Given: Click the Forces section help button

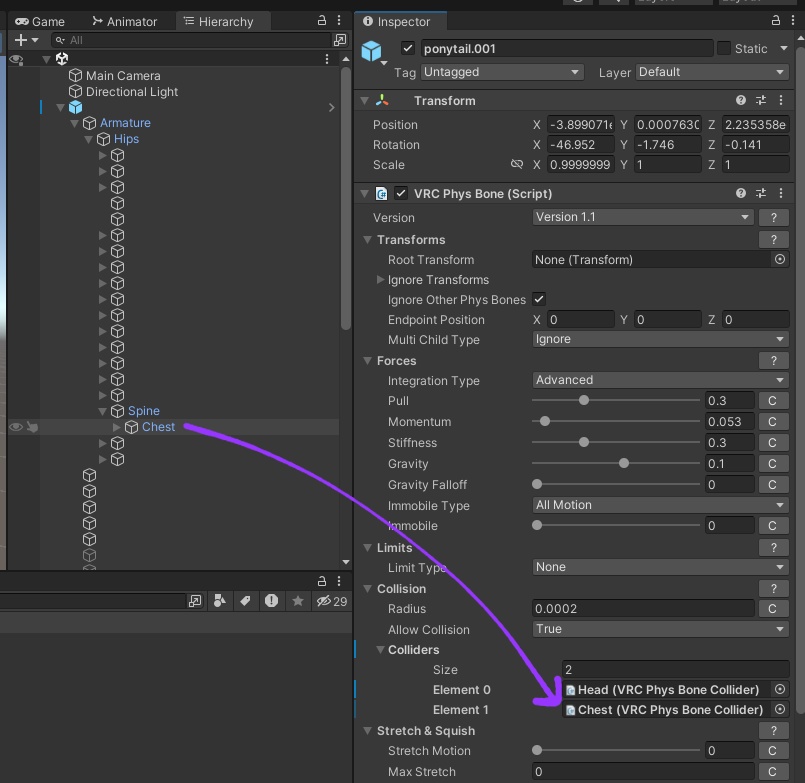Looking at the screenshot, I should [774, 361].
